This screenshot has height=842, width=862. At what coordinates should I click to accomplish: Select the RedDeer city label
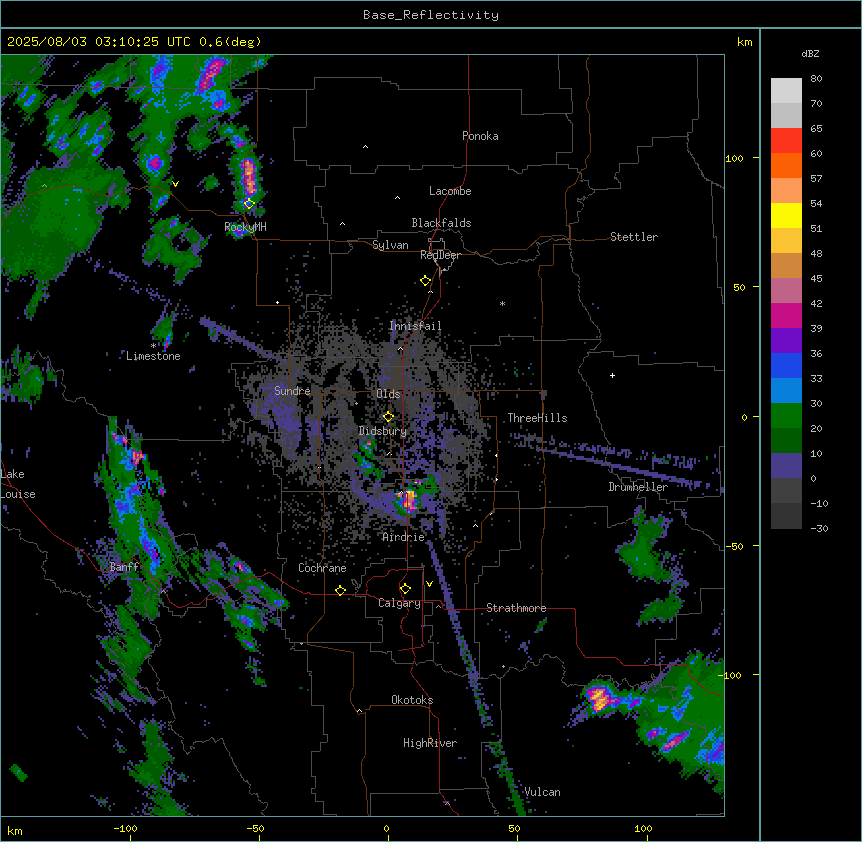point(440,255)
